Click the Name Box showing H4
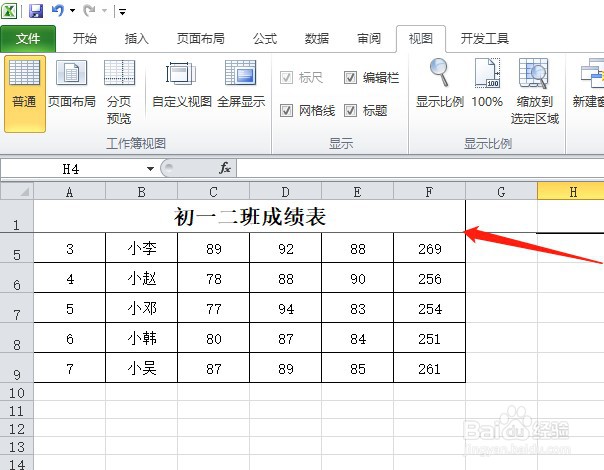The height and width of the screenshot is (470, 604). pyautogui.click(x=71, y=169)
